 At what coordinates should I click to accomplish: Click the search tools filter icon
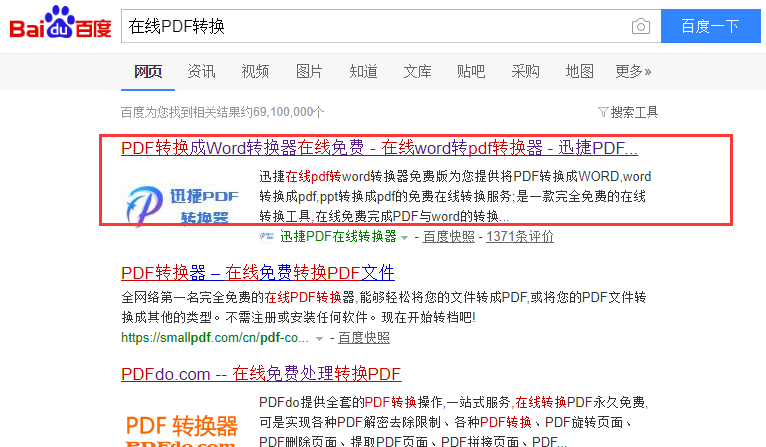(x=603, y=112)
